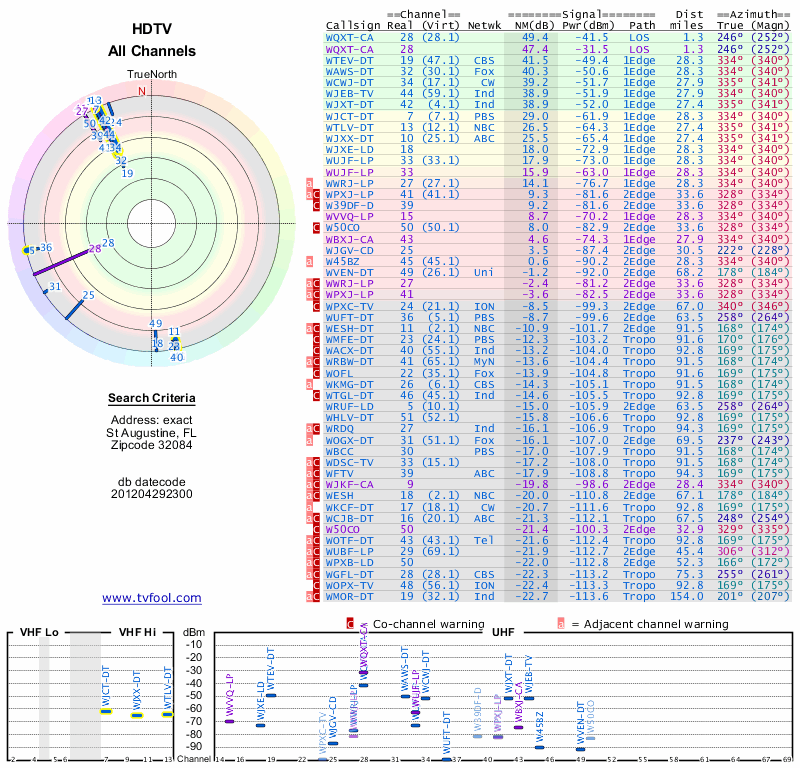
Task: Click the co-channel icon beside WPXC-TV
Action: pos(316,306)
